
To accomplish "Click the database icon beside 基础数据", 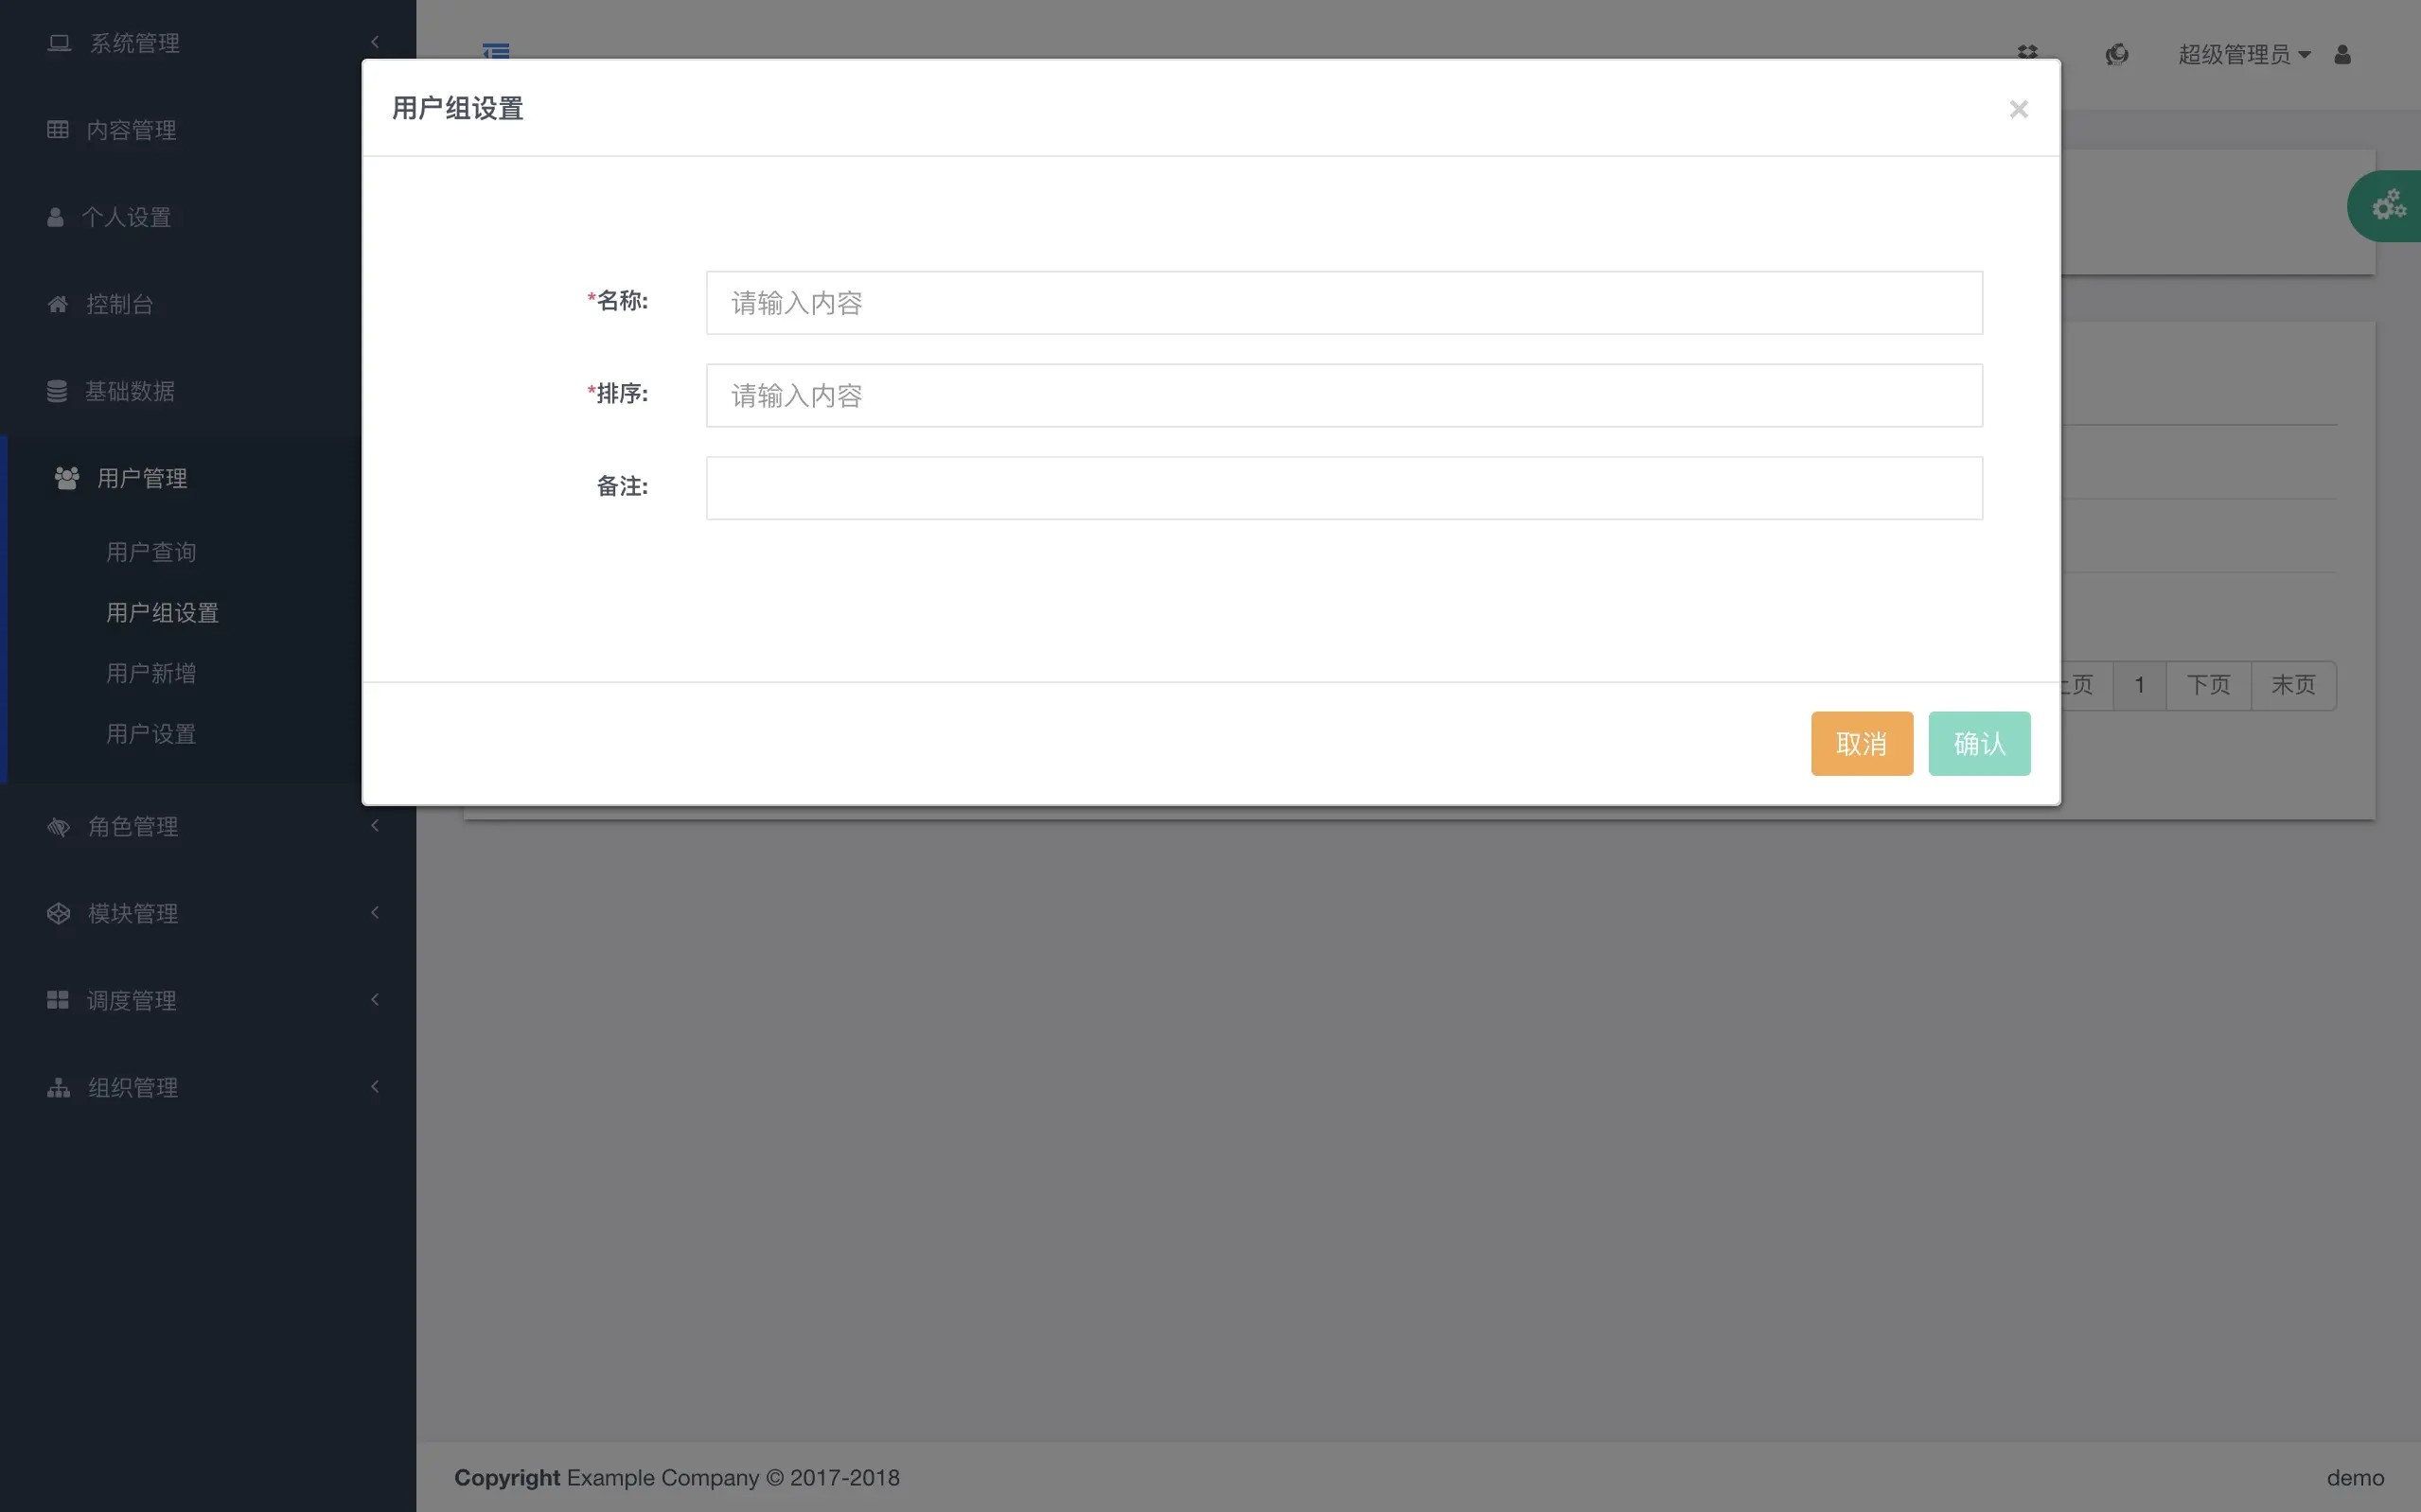I will pyautogui.click(x=57, y=391).
